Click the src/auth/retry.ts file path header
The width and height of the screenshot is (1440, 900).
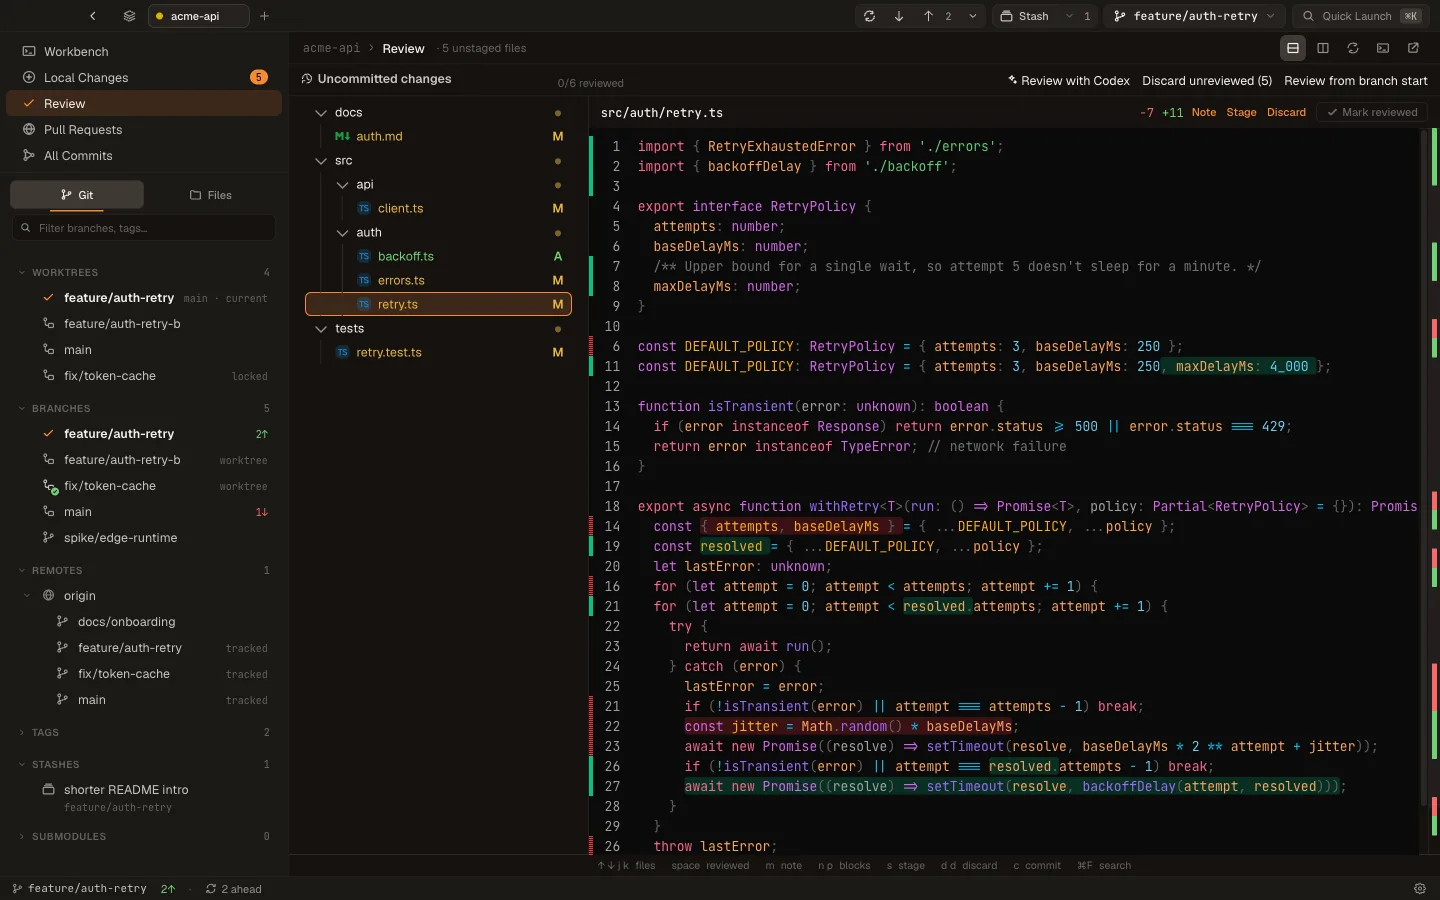(662, 112)
